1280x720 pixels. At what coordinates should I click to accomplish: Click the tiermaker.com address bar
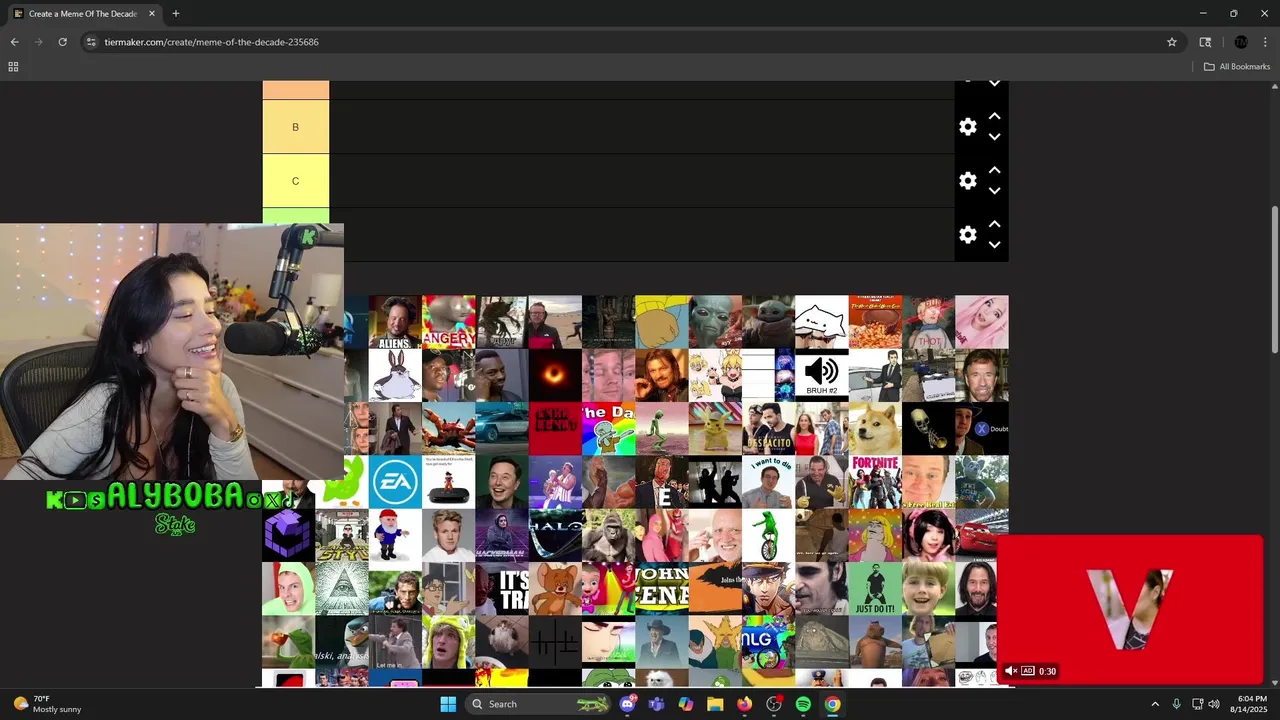pyautogui.click(x=630, y=42)
